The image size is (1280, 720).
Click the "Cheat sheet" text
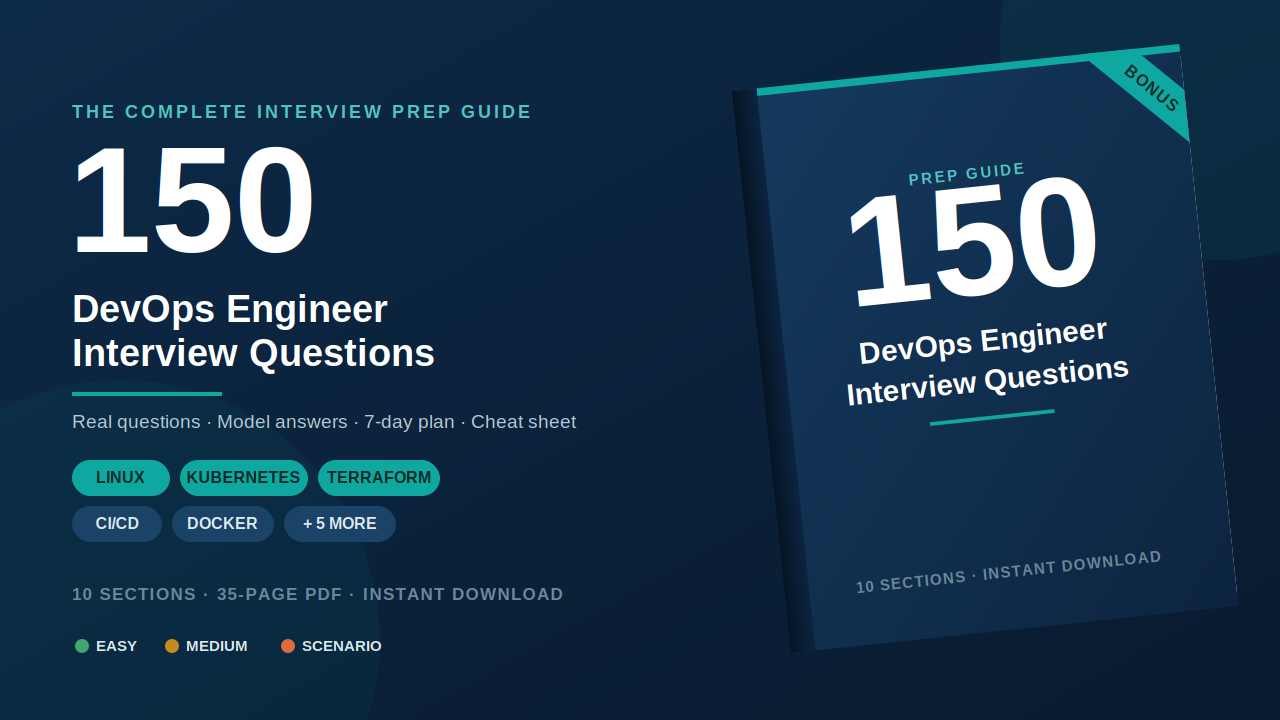pos(524,422)
